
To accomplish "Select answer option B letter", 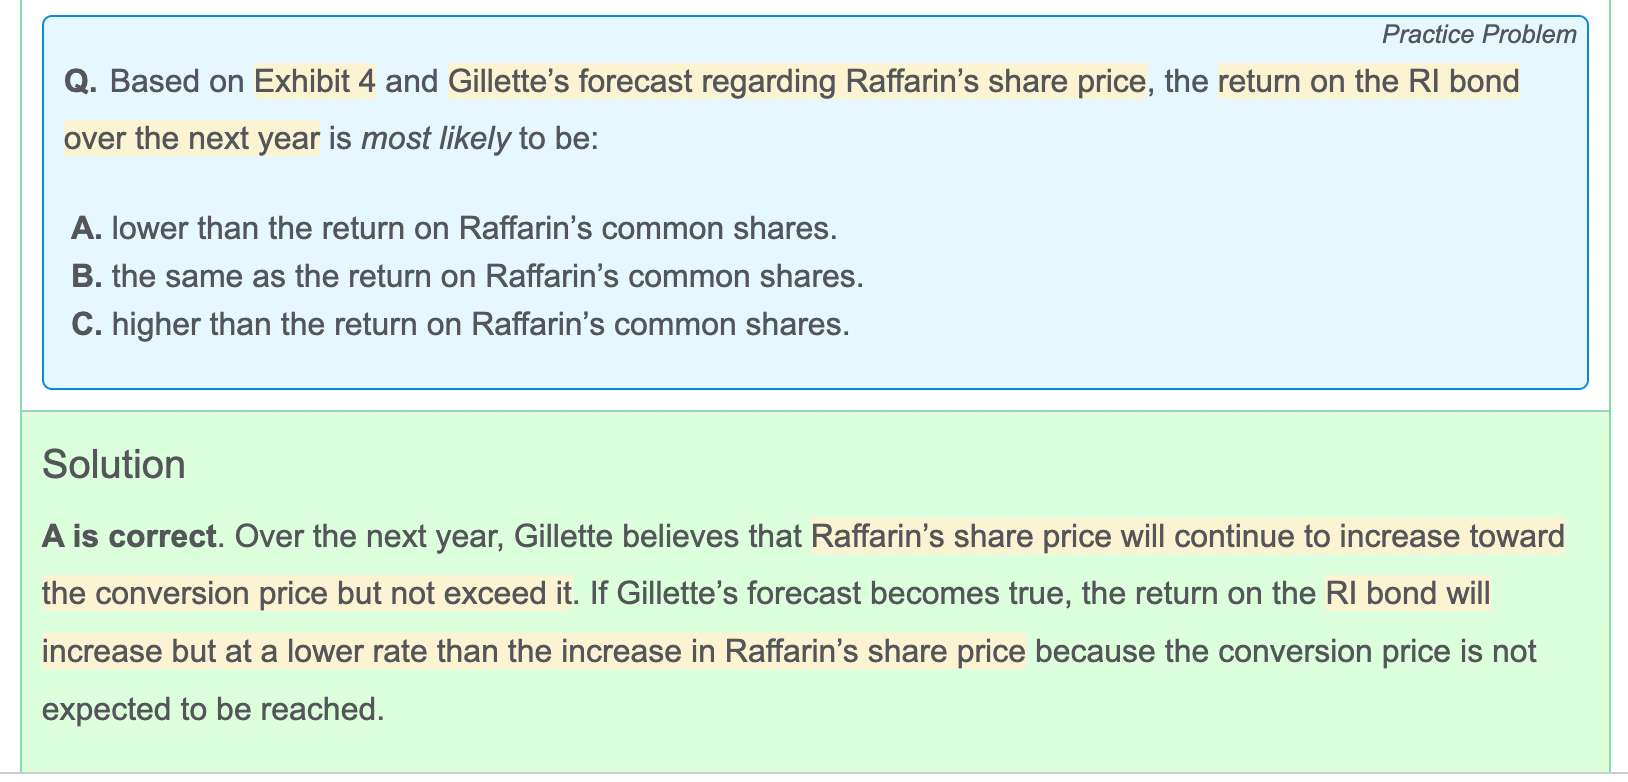I will pos(86,277).
